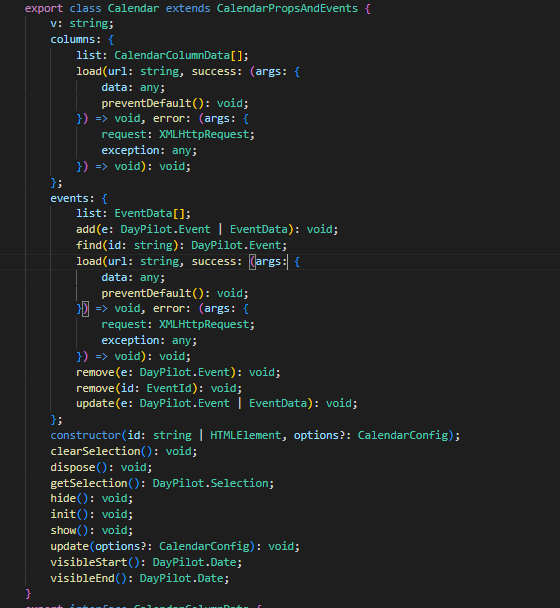Click CalendarConfig in the constructor signature
560x608 pixels.
pos(403,435)
